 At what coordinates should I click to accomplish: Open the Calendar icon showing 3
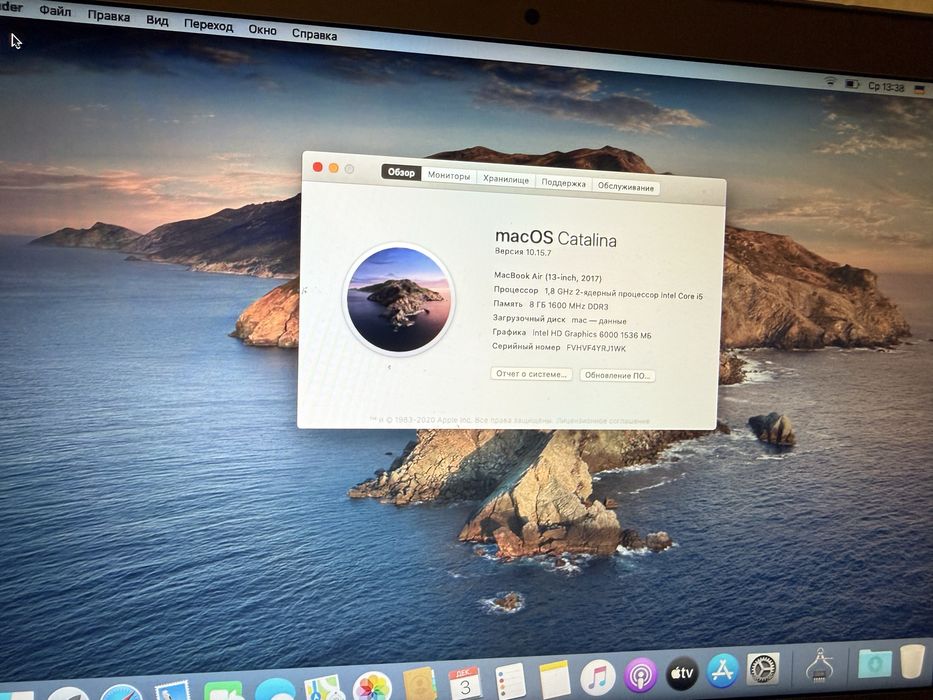pos(465,682)
